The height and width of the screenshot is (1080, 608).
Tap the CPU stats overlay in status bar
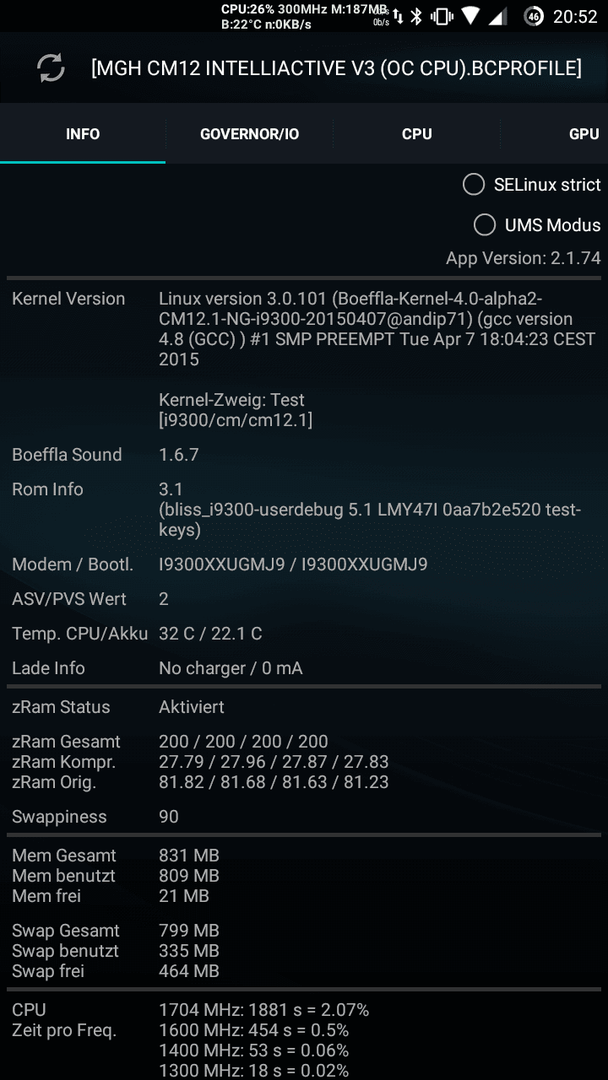[304, 17]
